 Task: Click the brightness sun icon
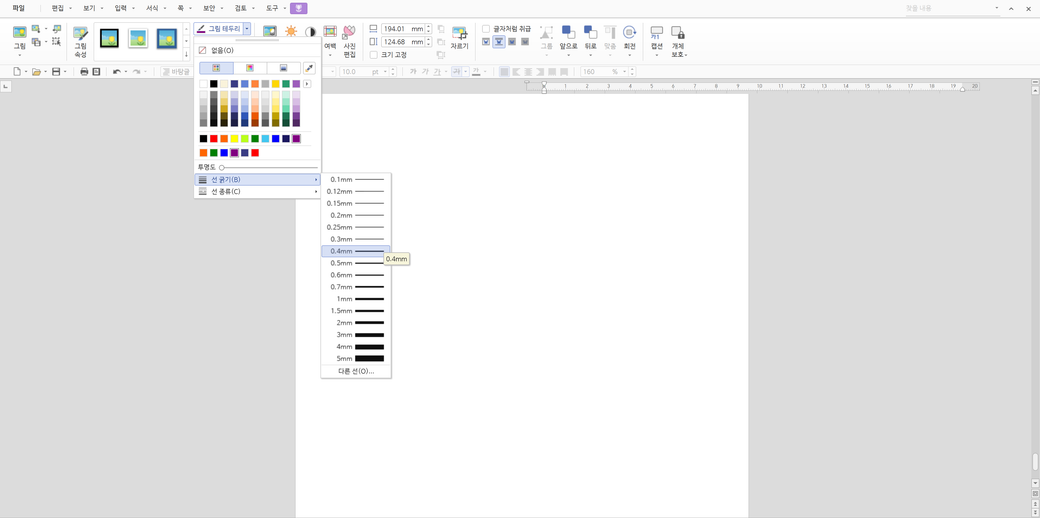coord(291,32)
